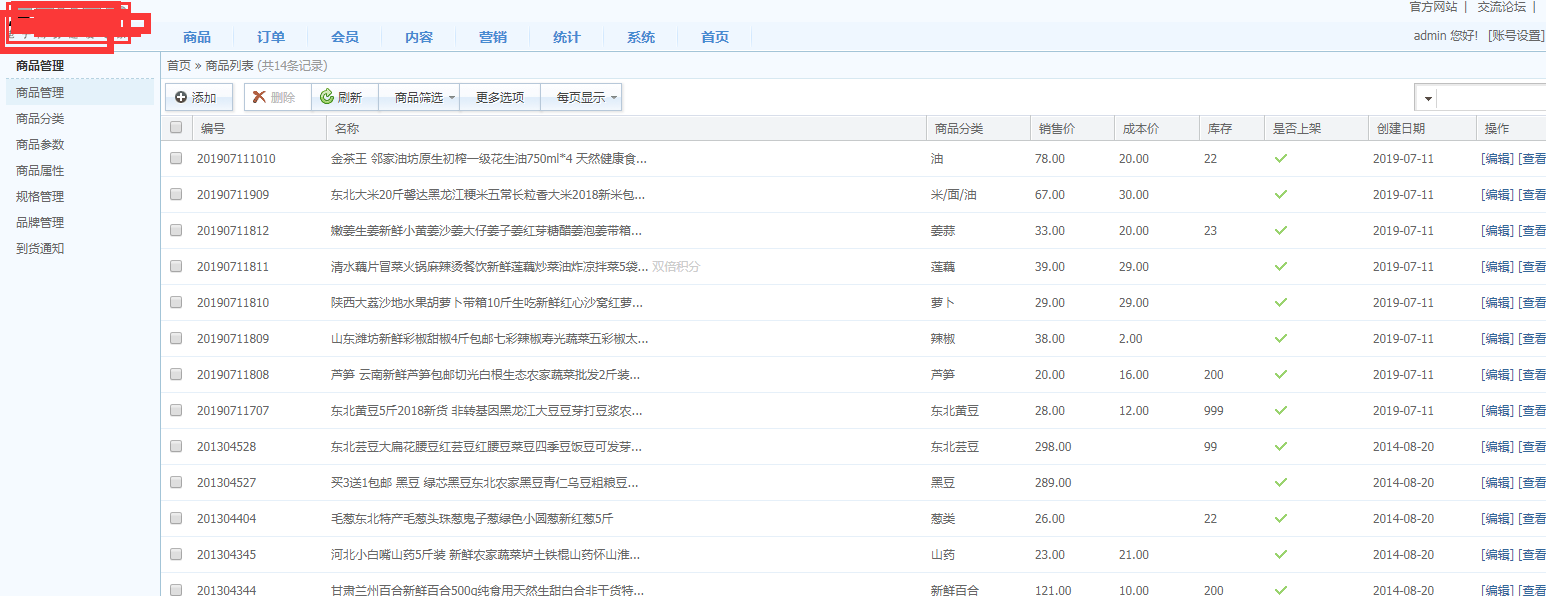Click 编辑 for product 201907111010

pos(1497,158)
